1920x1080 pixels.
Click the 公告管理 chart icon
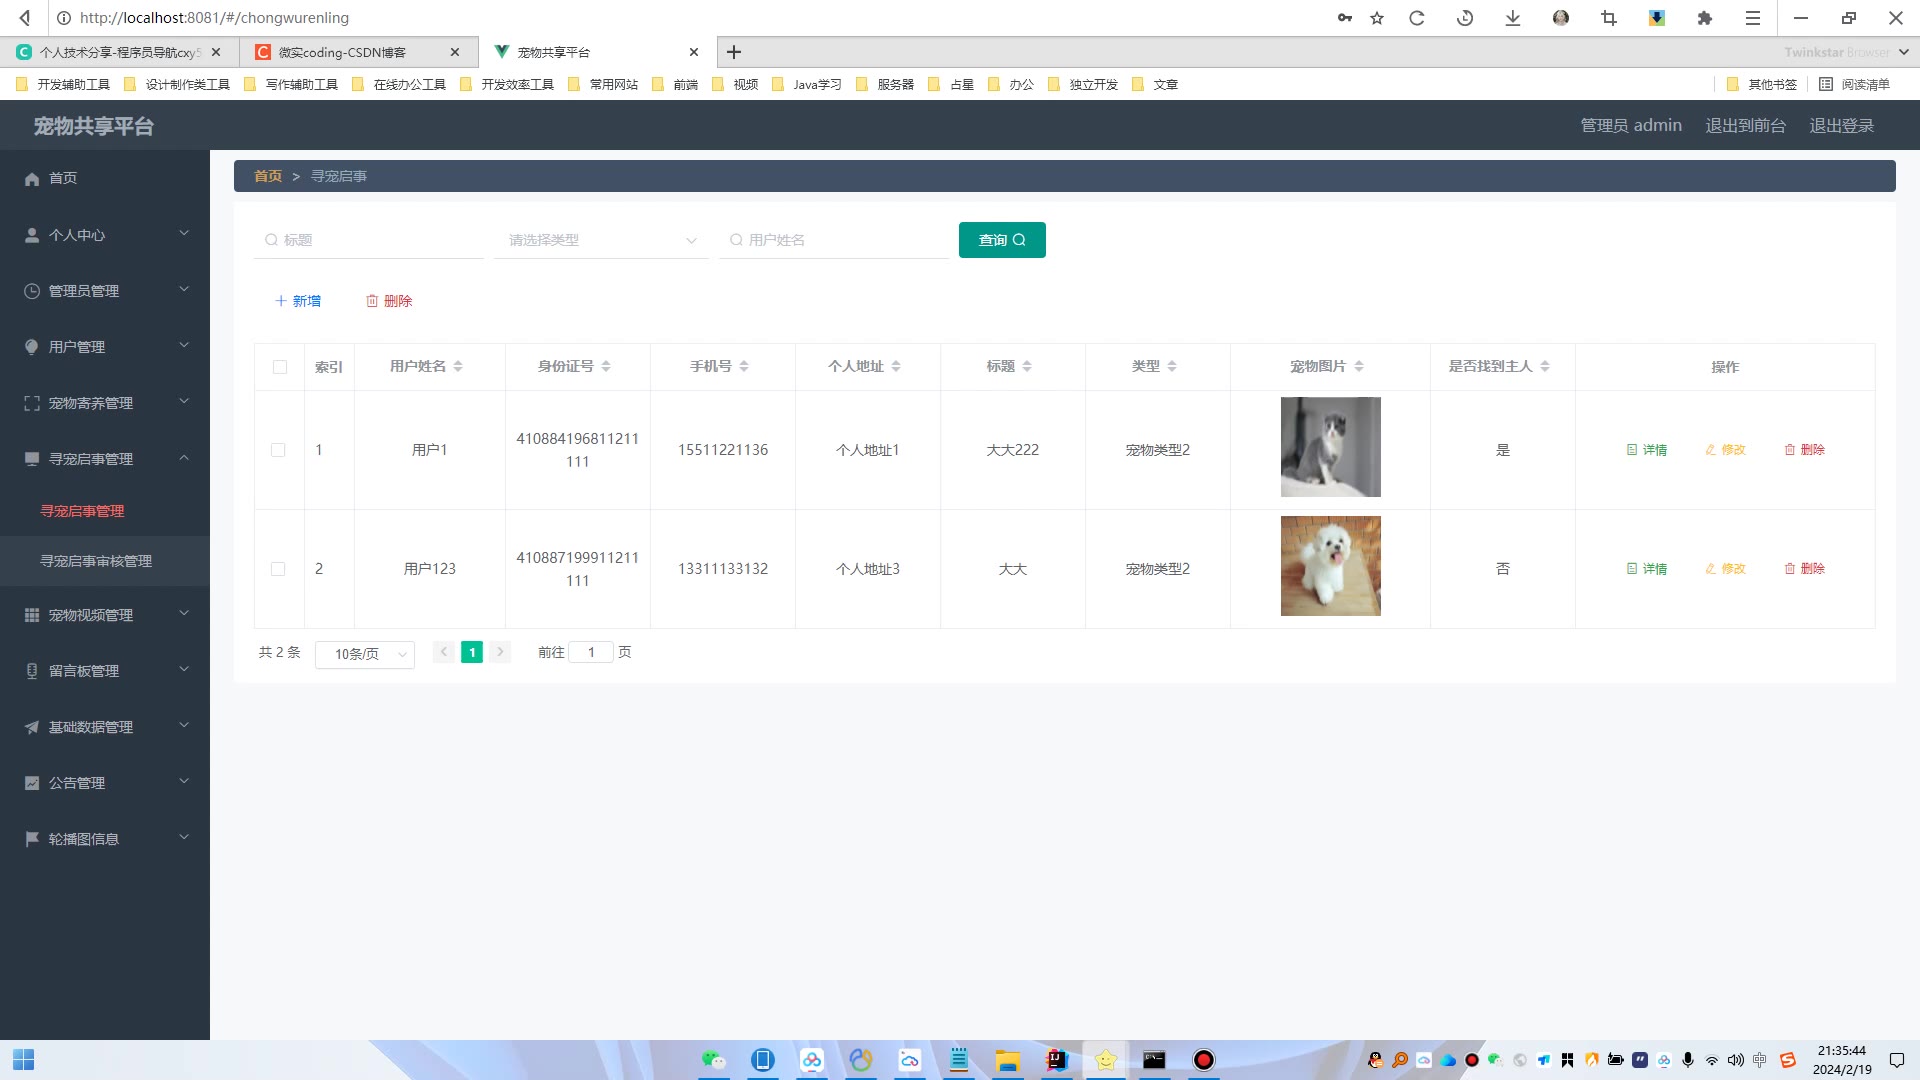(32, 783)
